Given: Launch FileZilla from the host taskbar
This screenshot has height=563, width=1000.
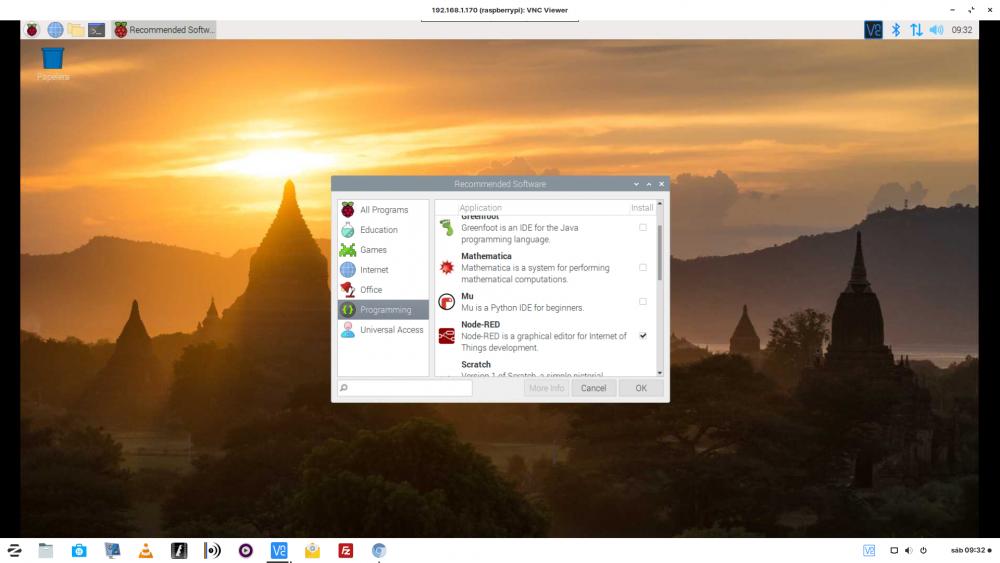Looking at the screenshot, I should (x=346, y=551).
